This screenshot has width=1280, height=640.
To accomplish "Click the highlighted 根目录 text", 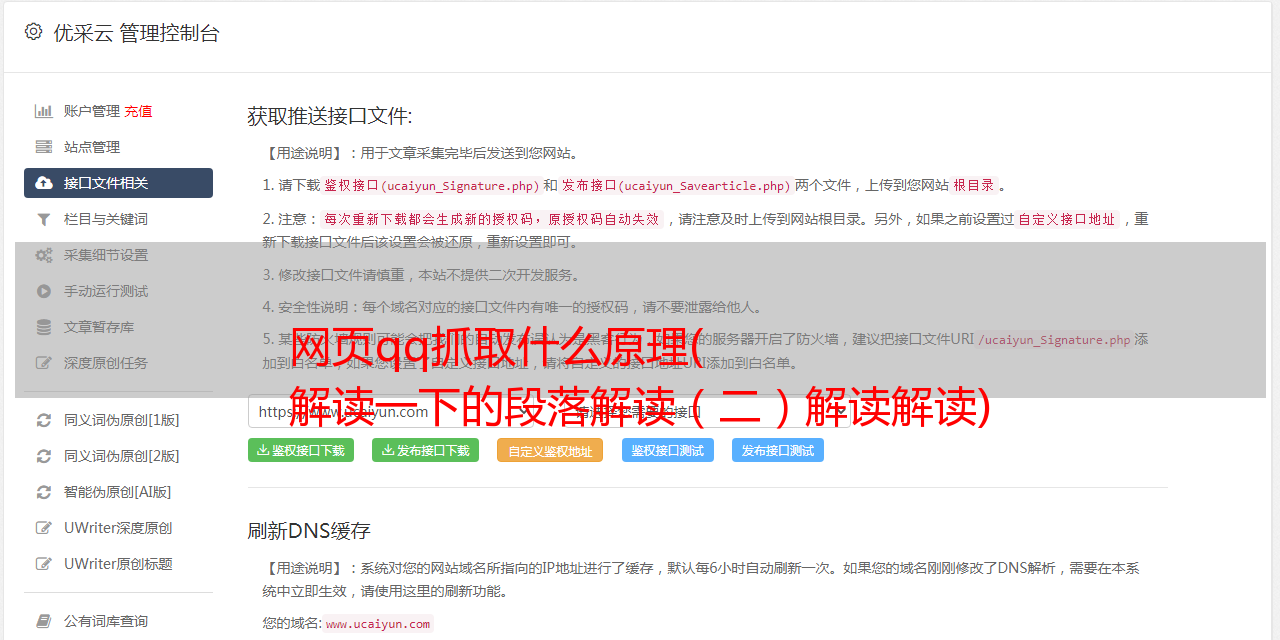I will pyautogui.click(x=974, y=185).
